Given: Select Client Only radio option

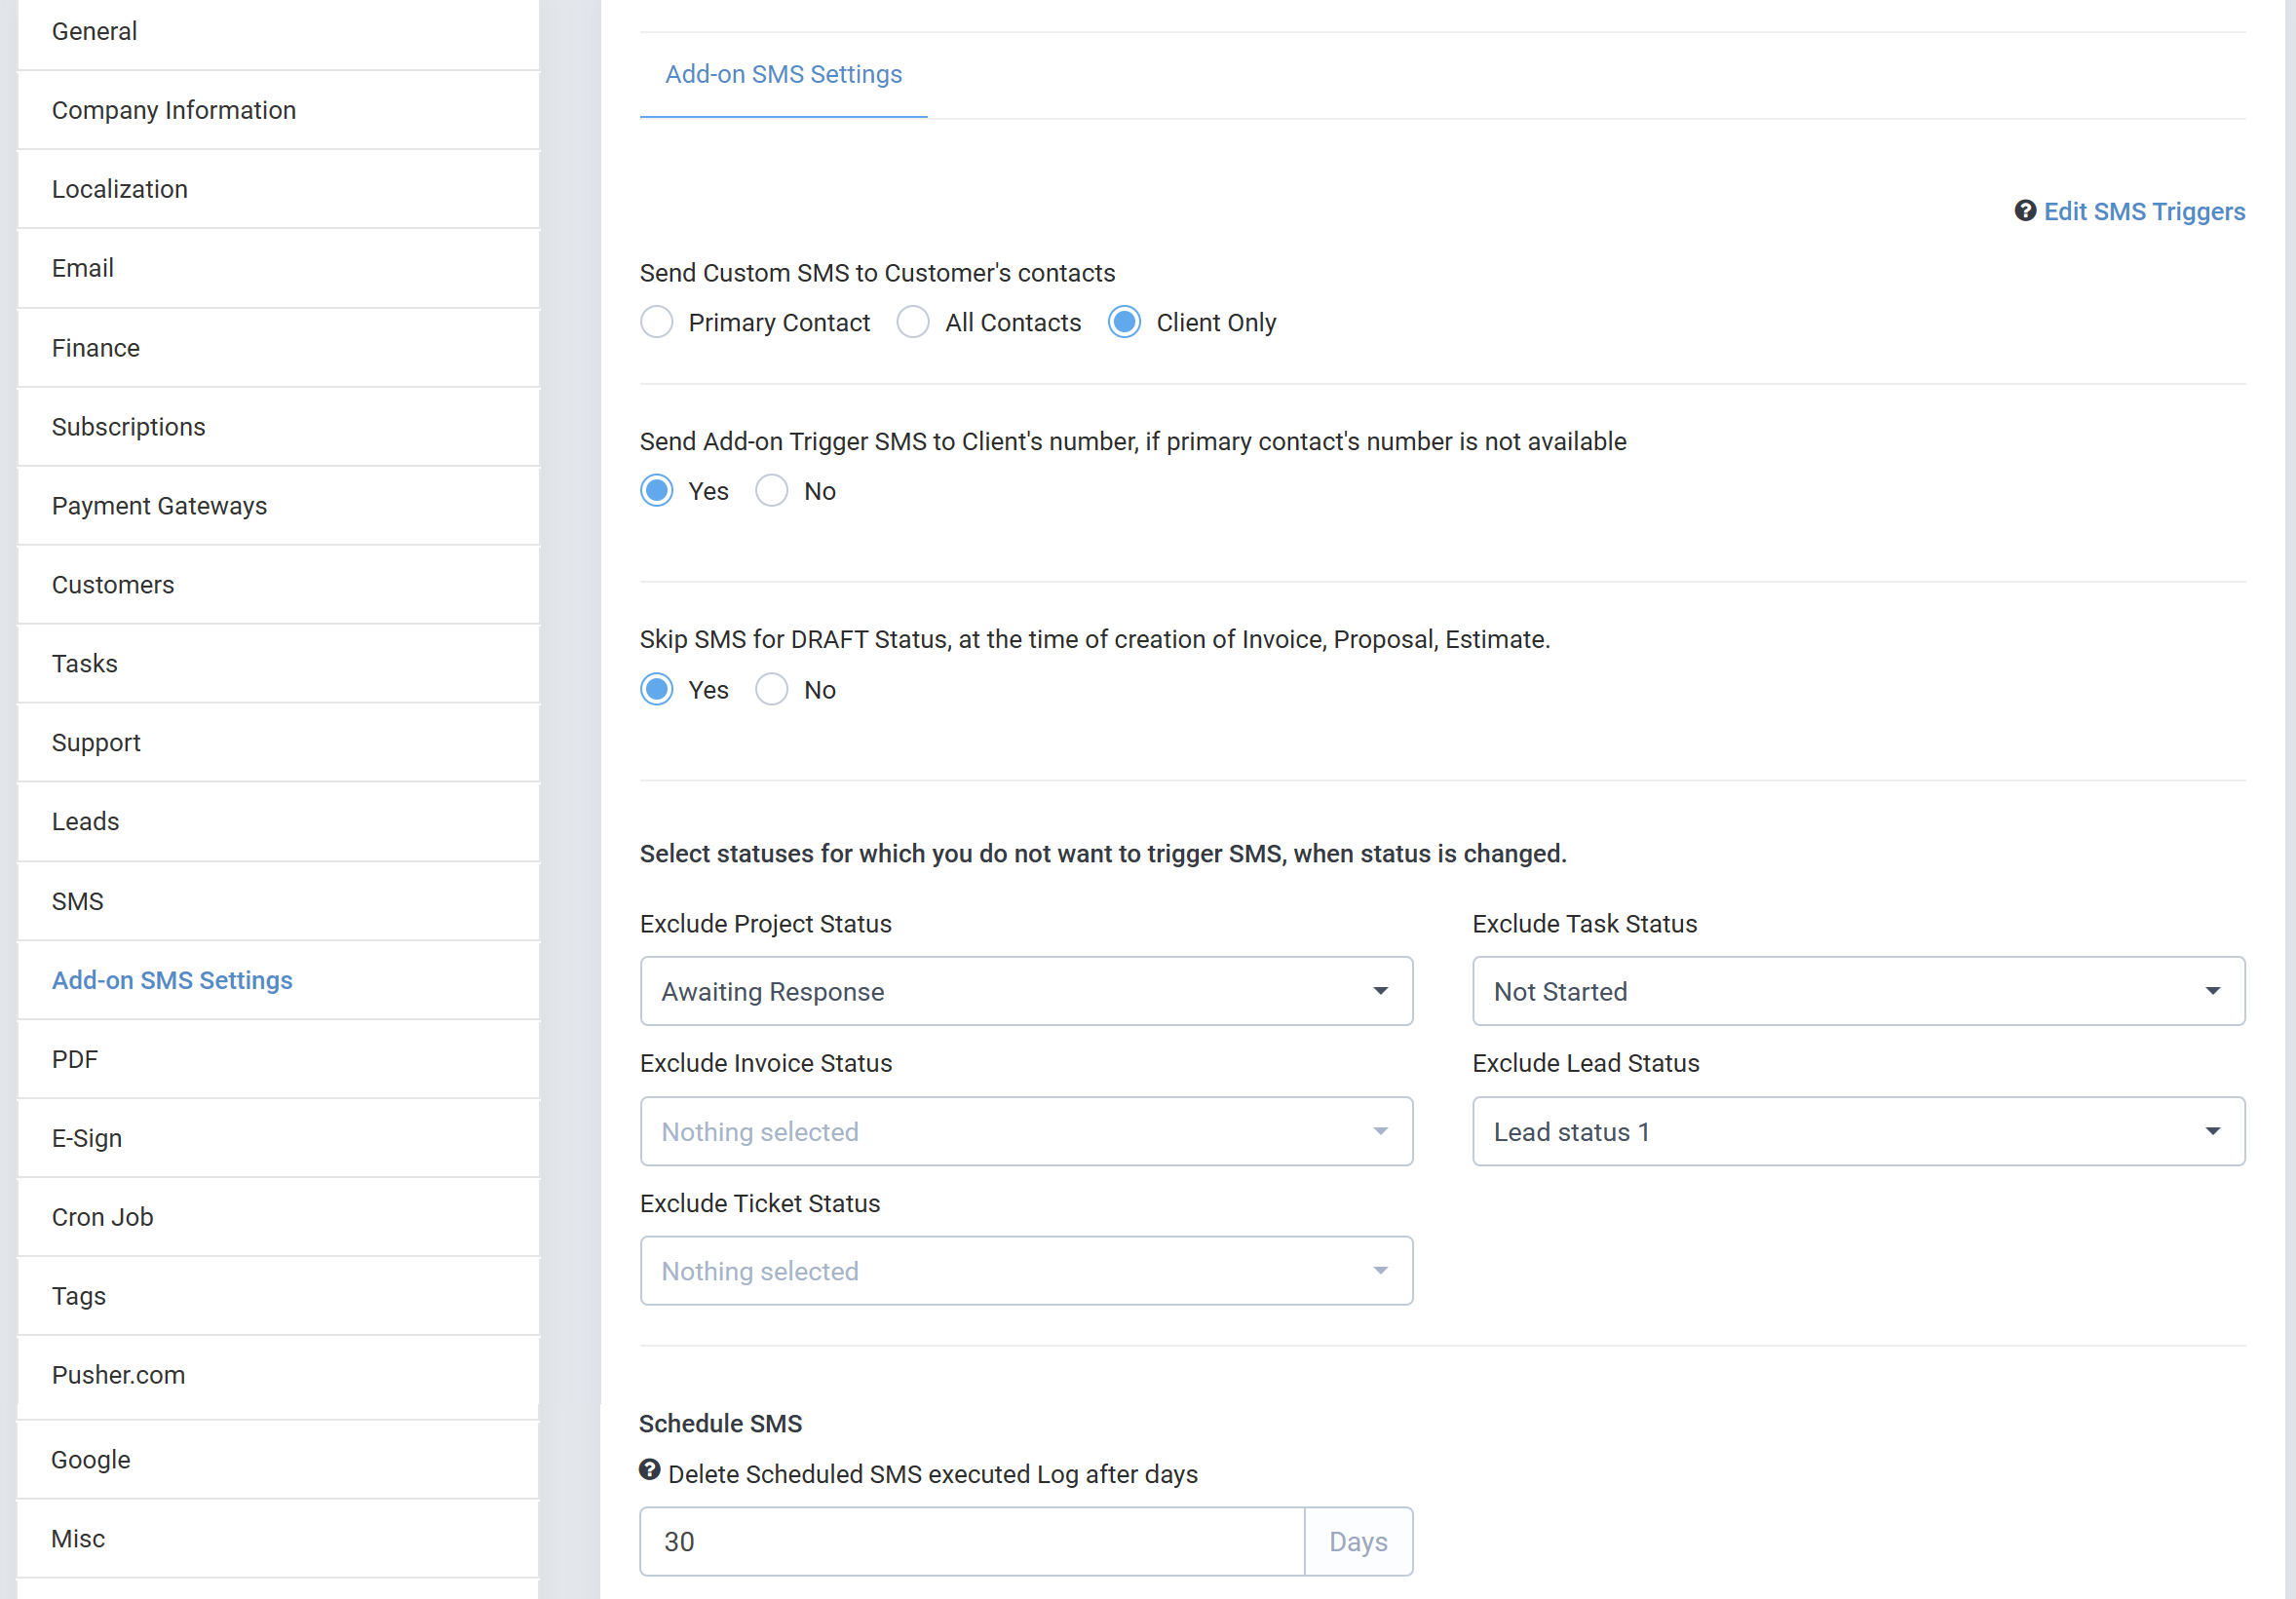Looking at the screenshot, I should pos(1125,322).
